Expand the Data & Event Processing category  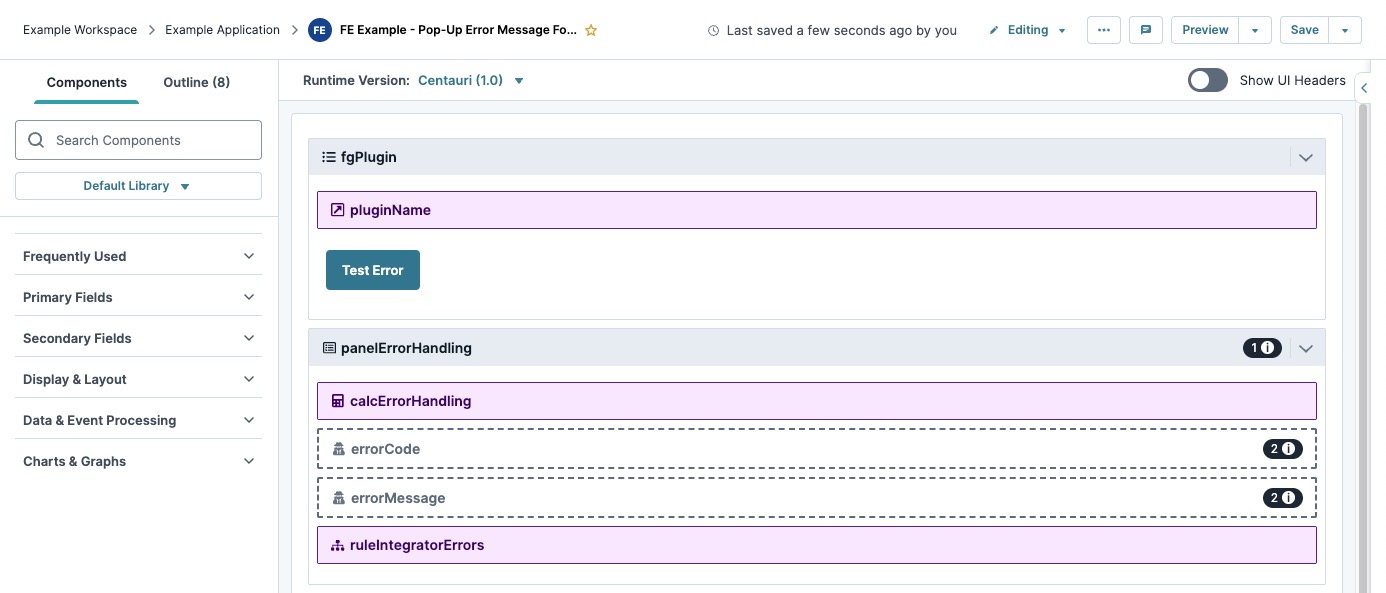click(138, 420)
